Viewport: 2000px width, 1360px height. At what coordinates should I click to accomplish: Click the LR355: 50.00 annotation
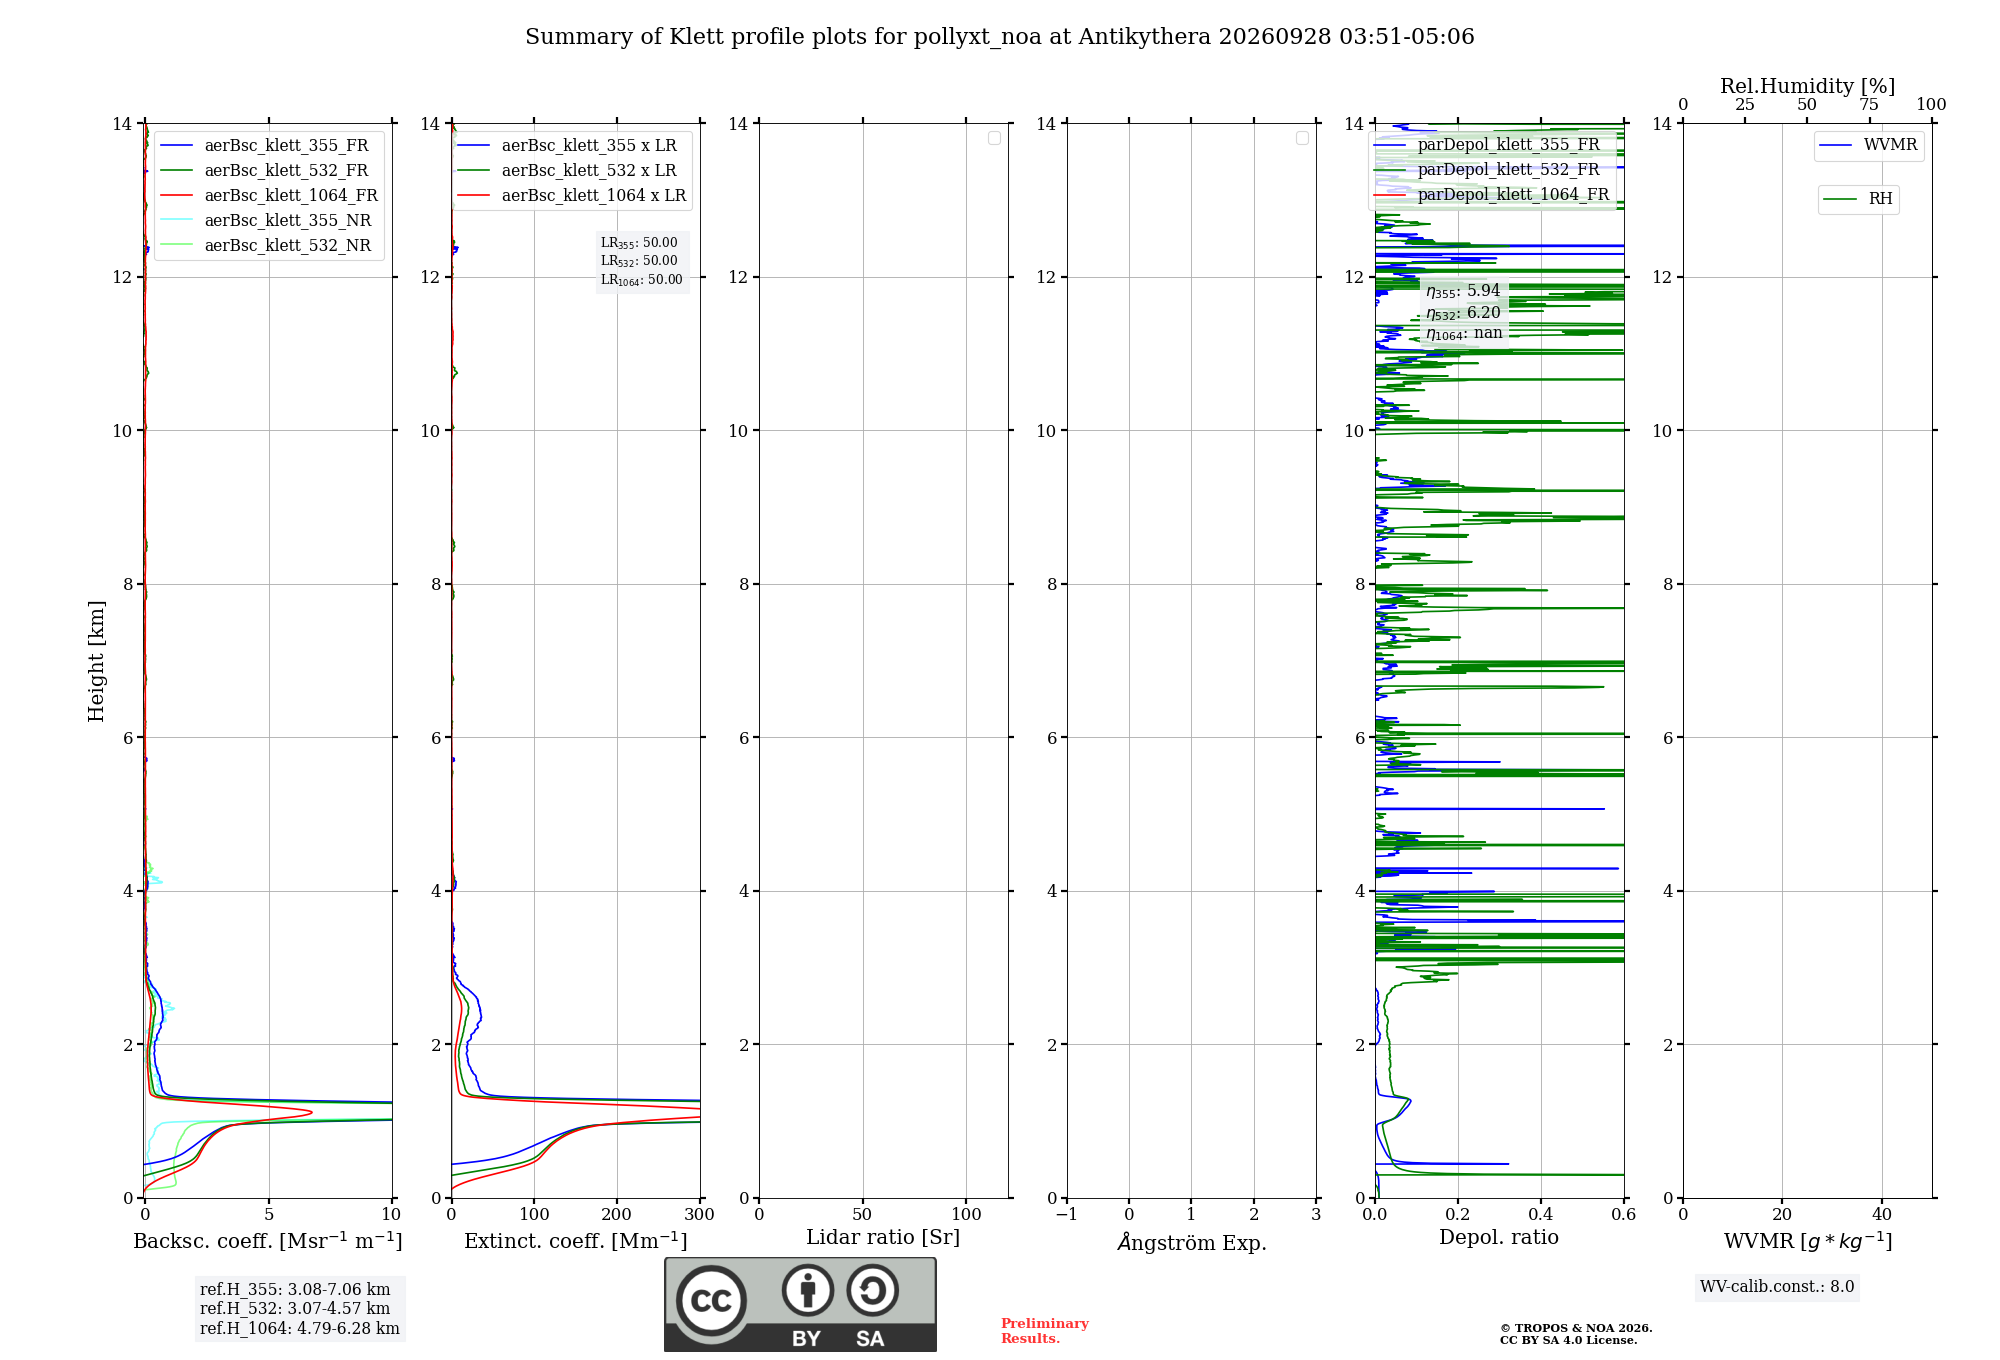[639, 243]
